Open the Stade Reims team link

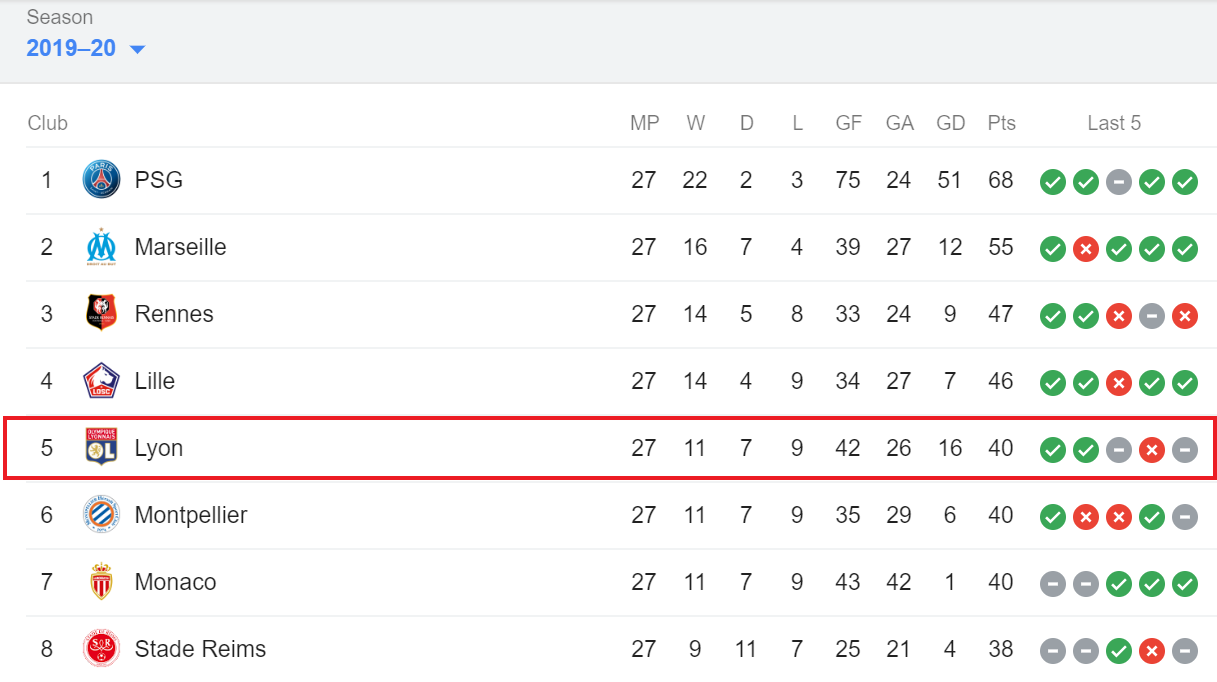coord(200,649)
